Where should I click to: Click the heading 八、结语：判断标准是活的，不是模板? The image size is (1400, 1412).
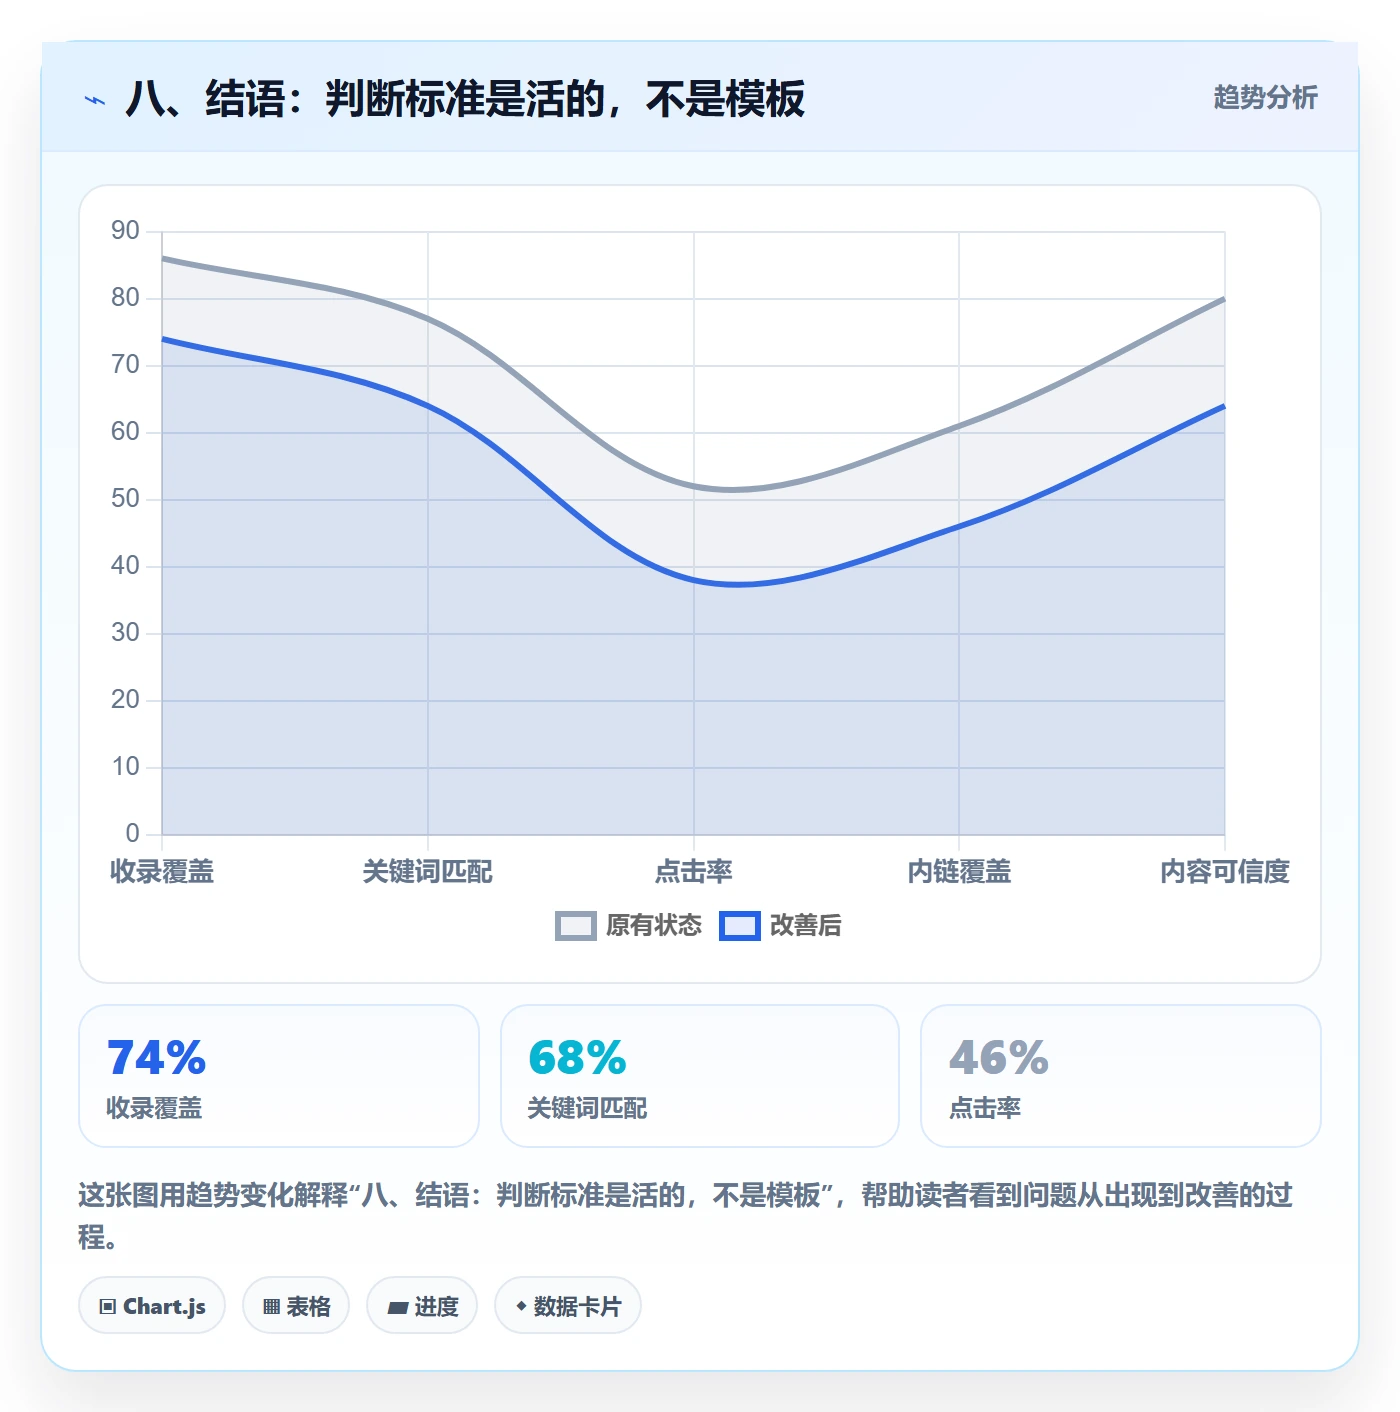(465, 99)
